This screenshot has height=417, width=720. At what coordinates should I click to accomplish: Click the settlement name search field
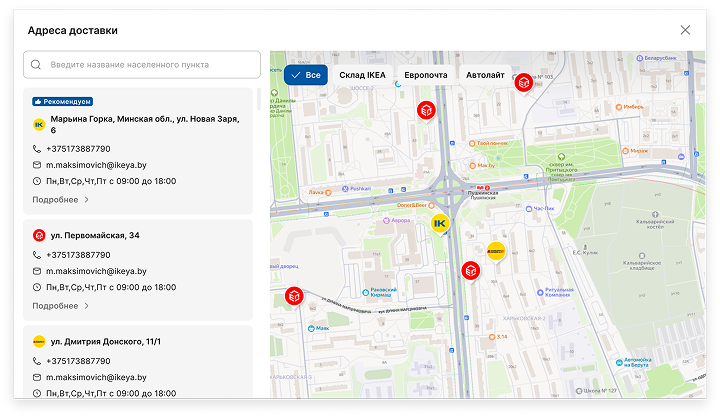tap(142, 65)
